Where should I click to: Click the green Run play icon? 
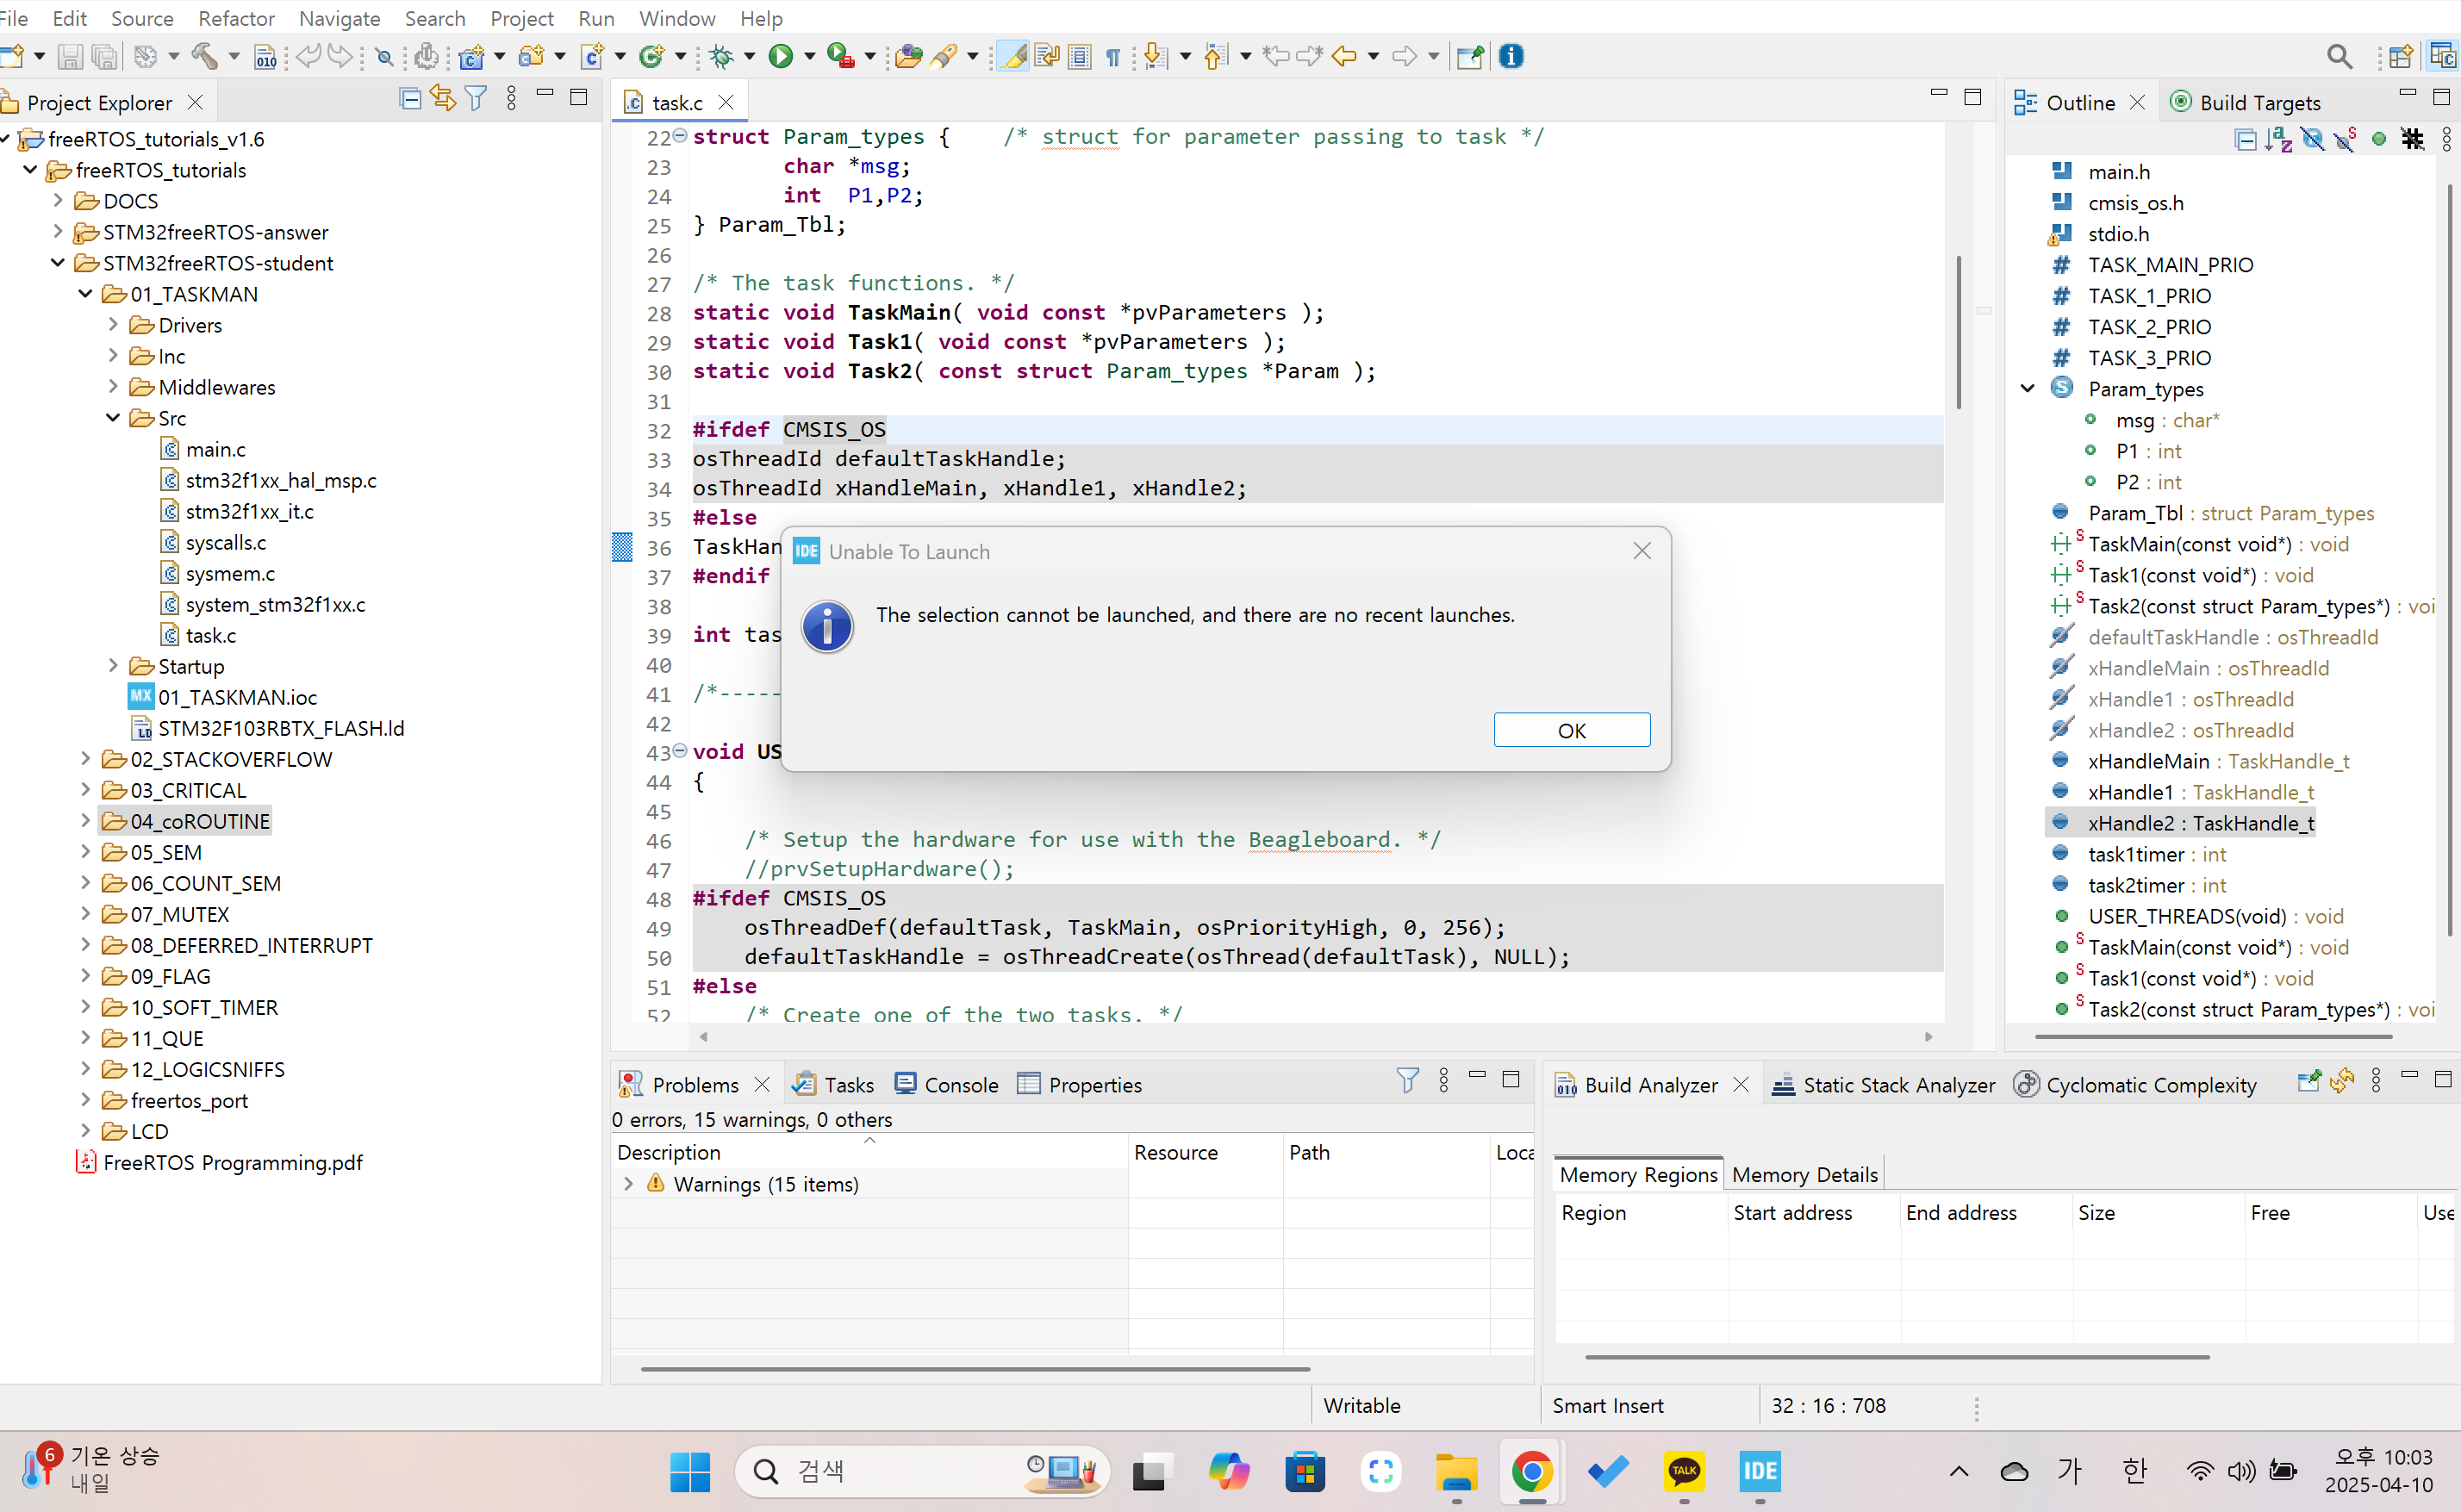[781, 57]
